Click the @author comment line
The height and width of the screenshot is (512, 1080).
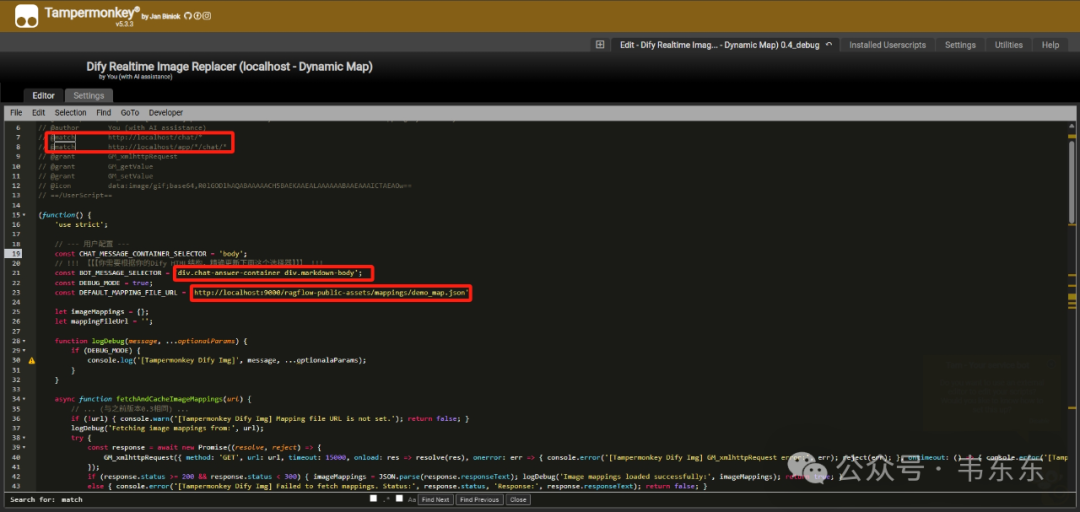[x=123, y=128]
